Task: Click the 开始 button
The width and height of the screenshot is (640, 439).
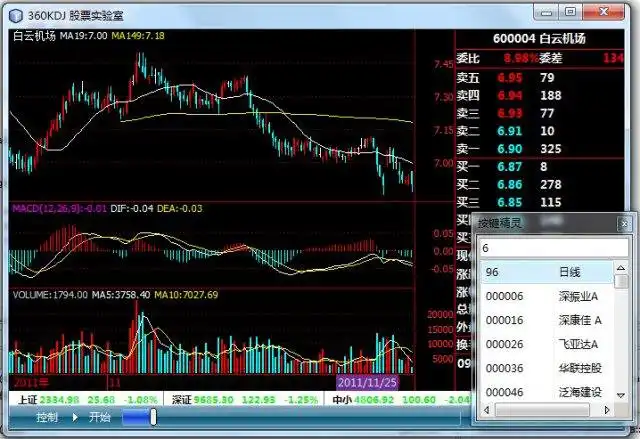Action: [x=100, y=417]
